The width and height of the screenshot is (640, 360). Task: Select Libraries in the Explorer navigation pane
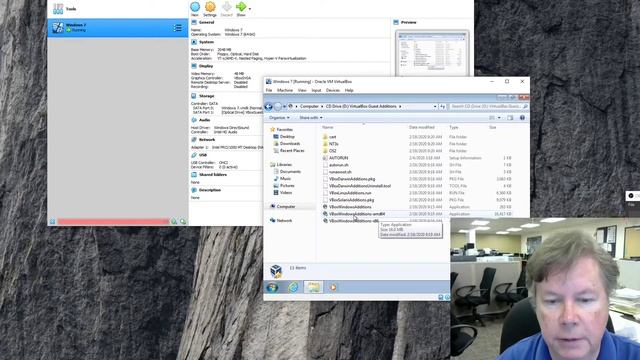click(x=284, y=165)
